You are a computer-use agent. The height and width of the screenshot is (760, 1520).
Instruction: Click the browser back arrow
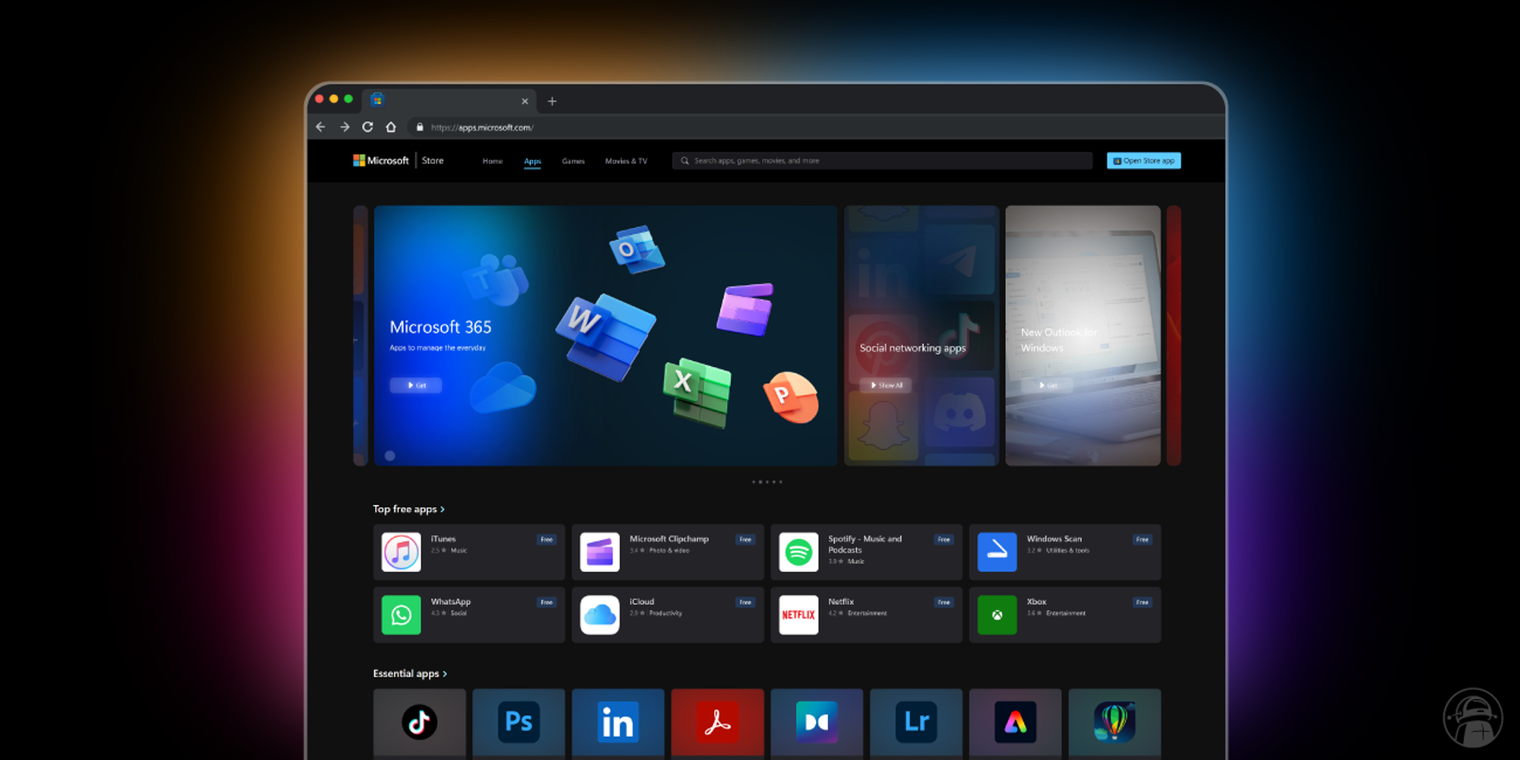click(320, 127)
